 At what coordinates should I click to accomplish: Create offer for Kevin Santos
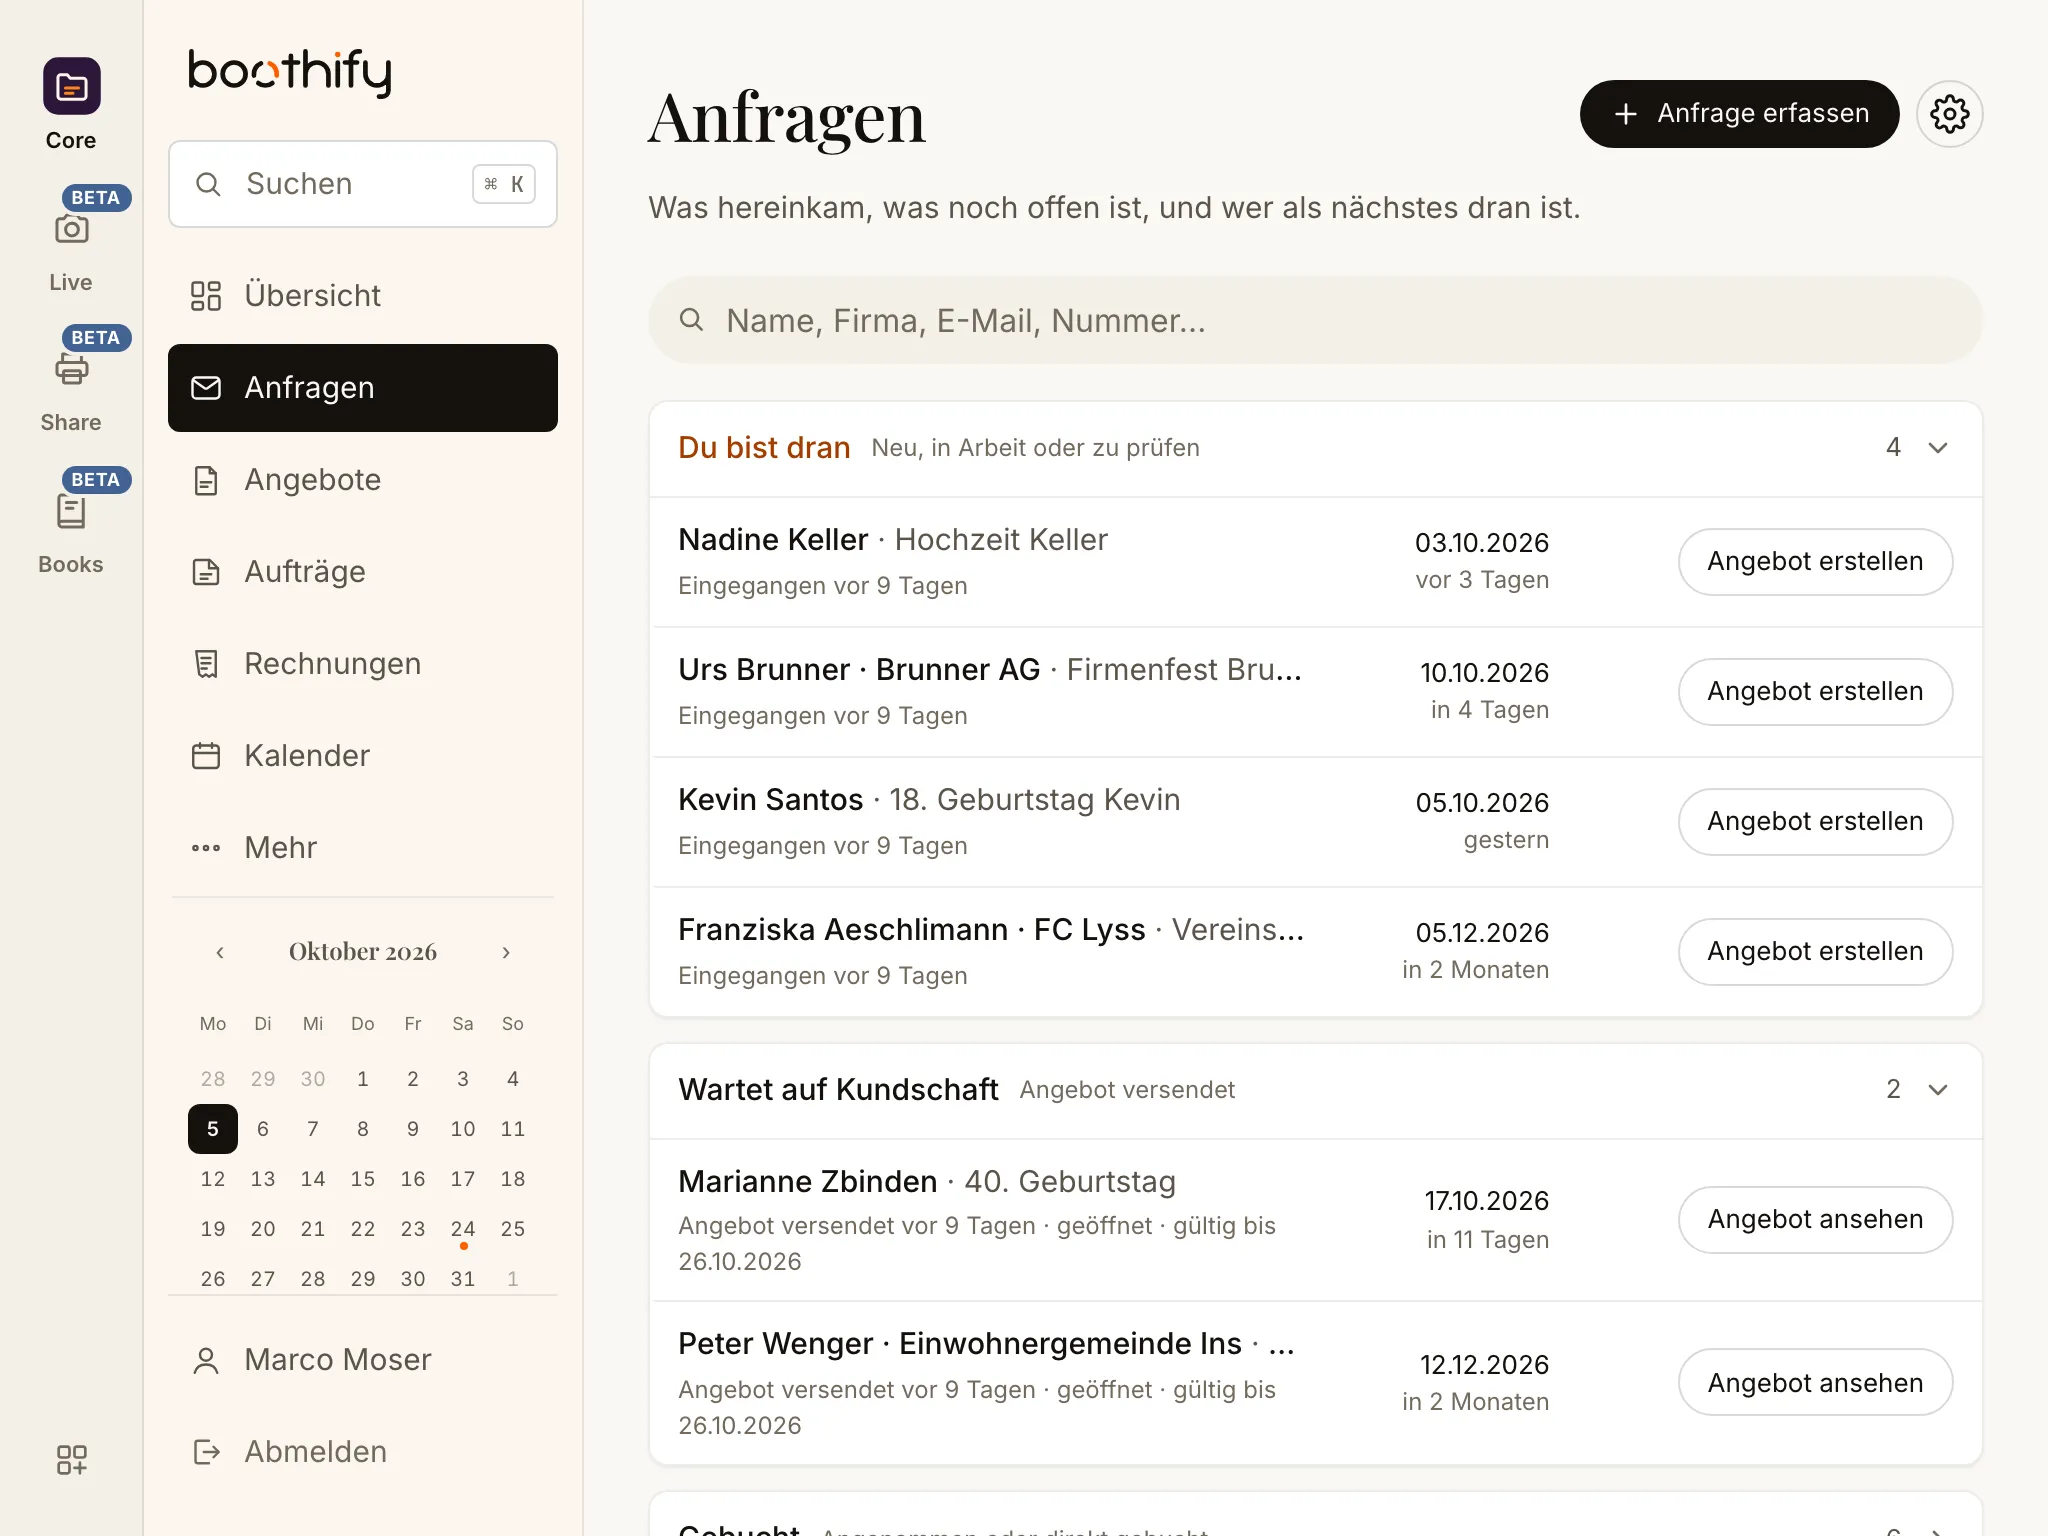pyautogui.click(x=1815, y=822)
